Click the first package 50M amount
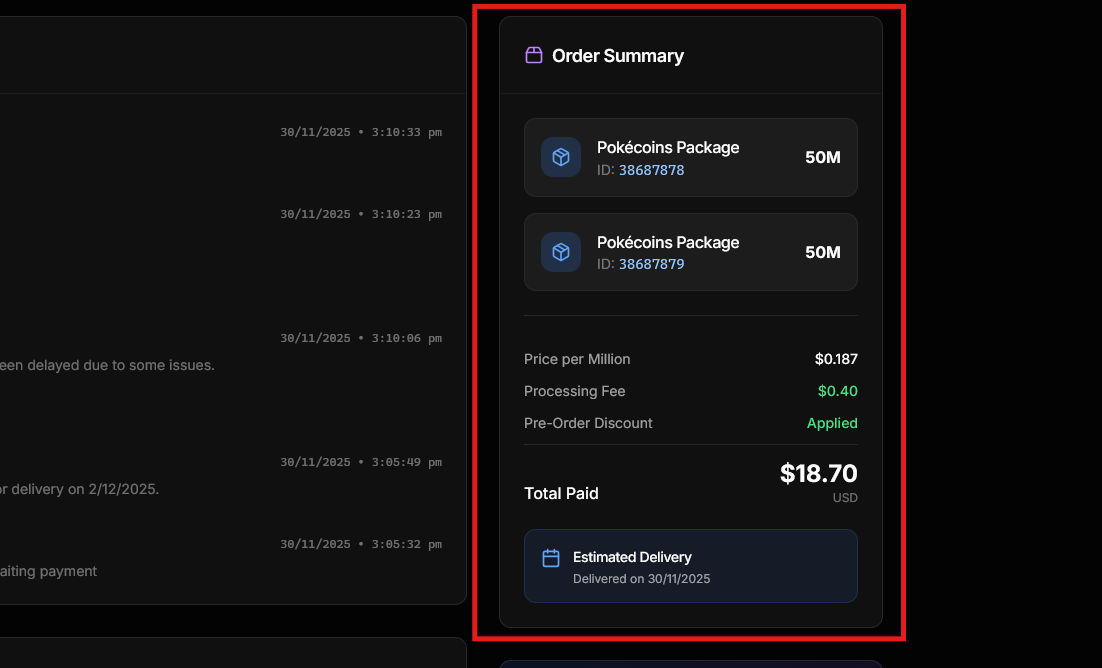Viewport: 1102px width, 668px height. tap(822, 157)
